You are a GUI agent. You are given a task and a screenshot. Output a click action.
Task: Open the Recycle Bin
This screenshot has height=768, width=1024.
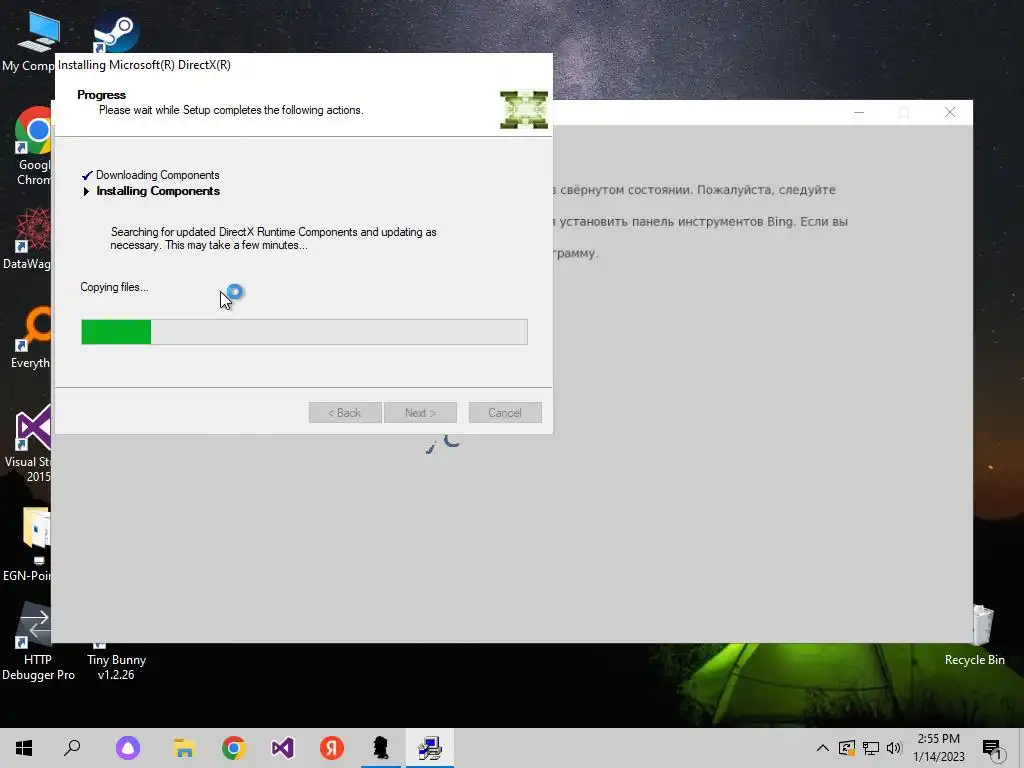(x=974, y=633)
